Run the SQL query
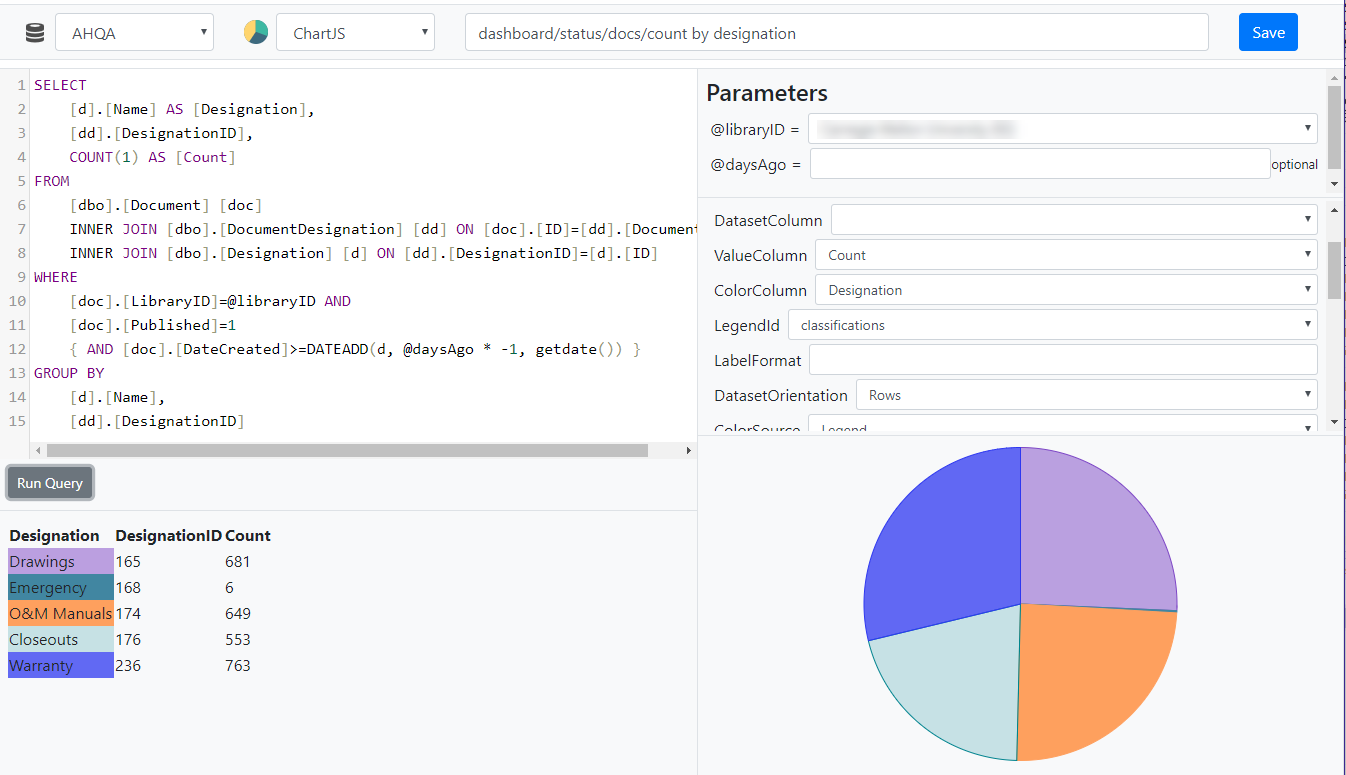Screen dimensions: 1346x775 50,483
